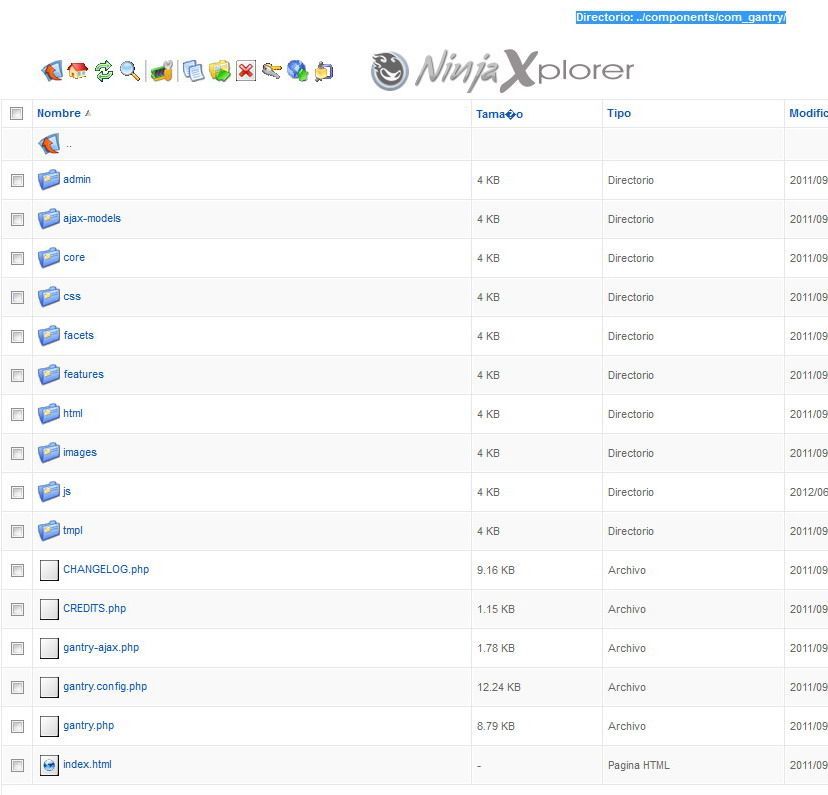Click the '1.15 KB' size cell
This screenshot has height=795, width=828.
click(495, 609)
